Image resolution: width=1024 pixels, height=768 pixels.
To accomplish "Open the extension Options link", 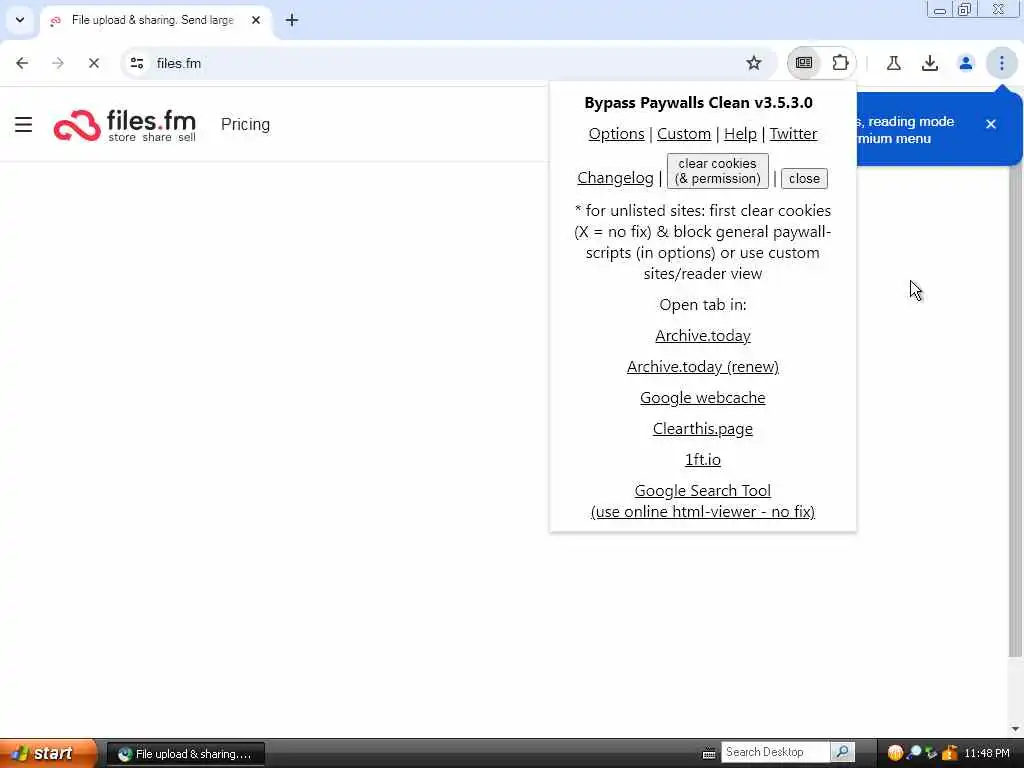I will pos(616,134).
